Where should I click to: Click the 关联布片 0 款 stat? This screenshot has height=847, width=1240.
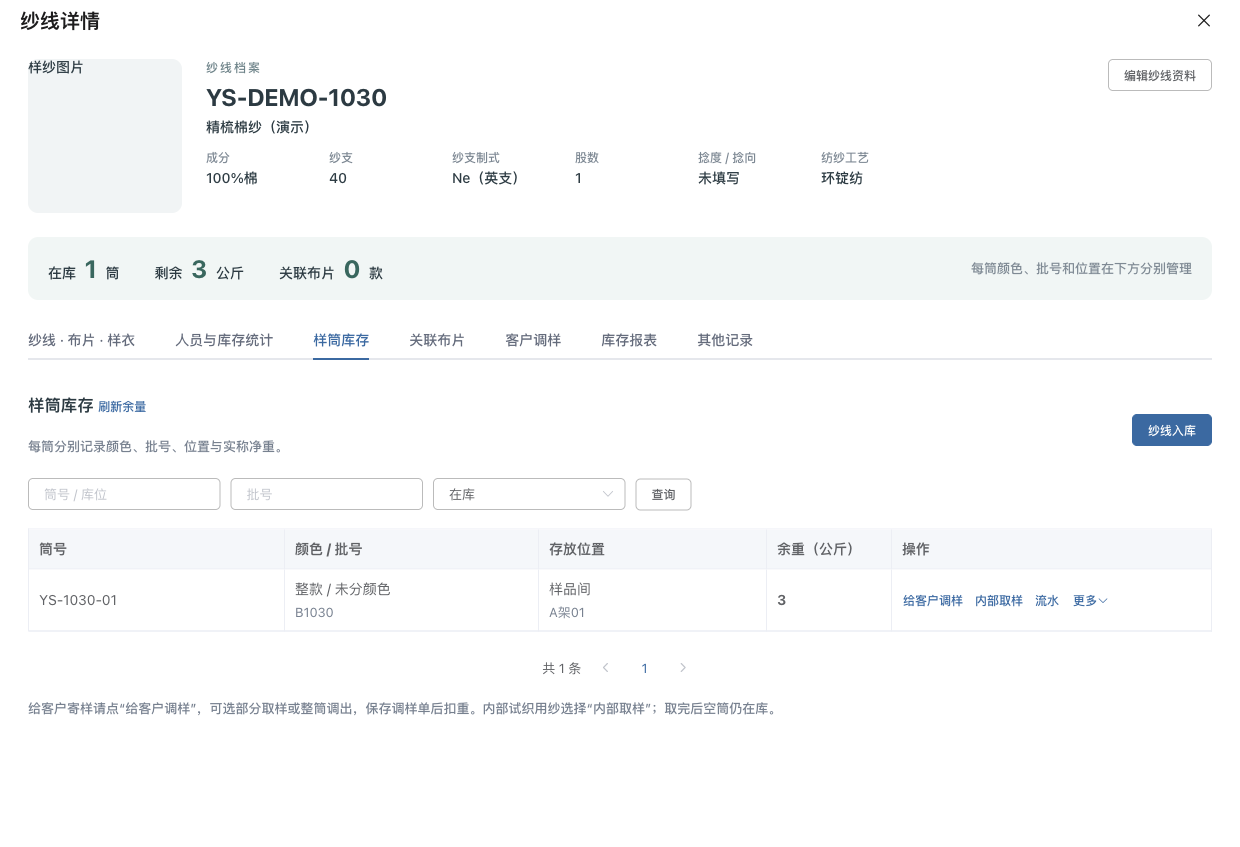(x=331, y=270)
